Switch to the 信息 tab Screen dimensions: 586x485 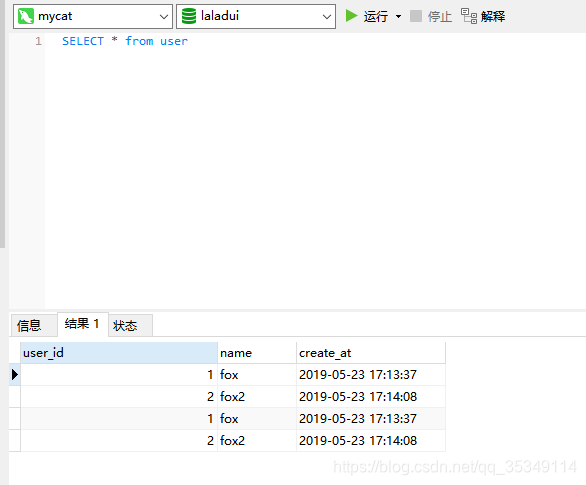coord(34,325)
